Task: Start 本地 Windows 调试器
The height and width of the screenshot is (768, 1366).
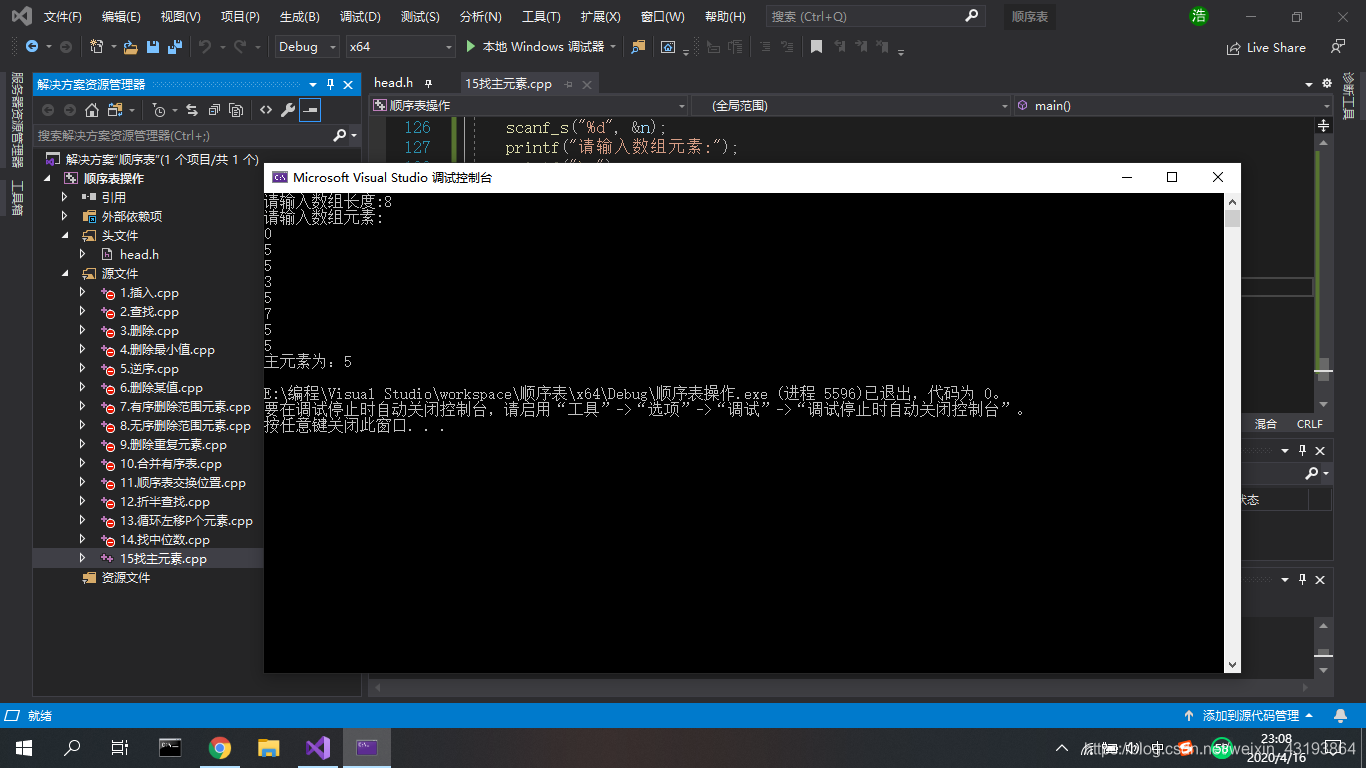Action: coord(534,47)
